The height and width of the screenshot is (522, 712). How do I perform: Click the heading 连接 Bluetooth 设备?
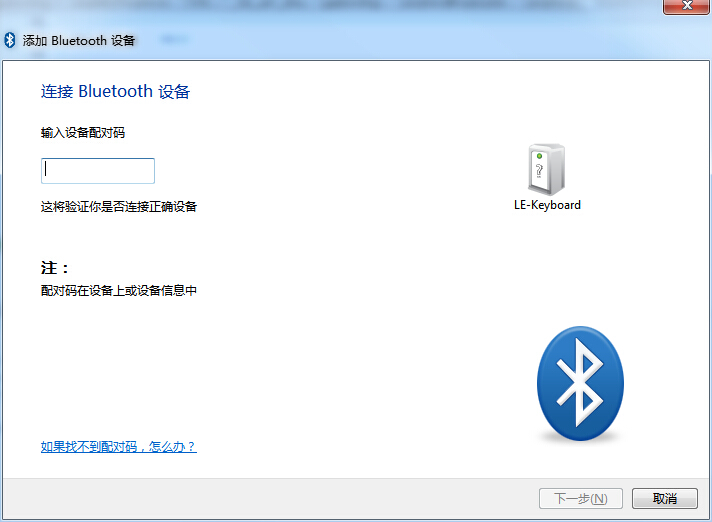point(115,91)
